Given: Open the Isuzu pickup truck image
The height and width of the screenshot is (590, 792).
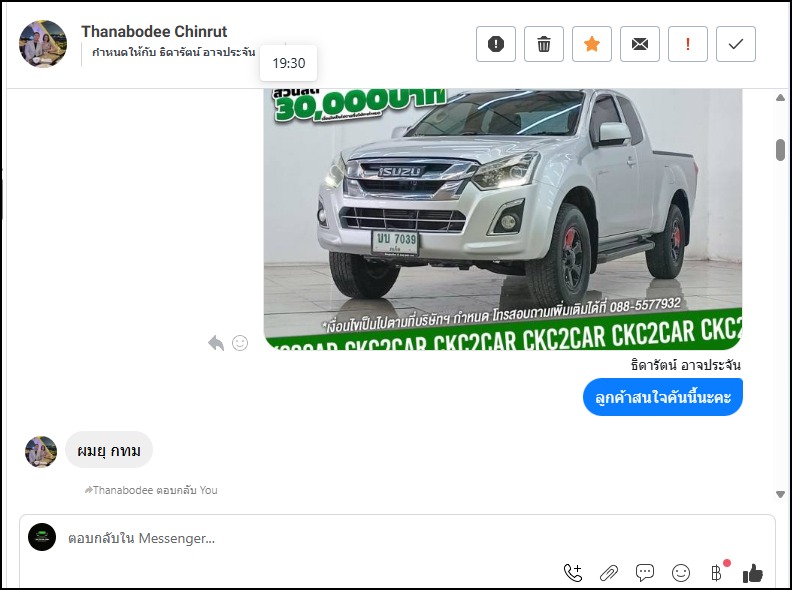Looking at the screenshot, I should tap(503, 219).
